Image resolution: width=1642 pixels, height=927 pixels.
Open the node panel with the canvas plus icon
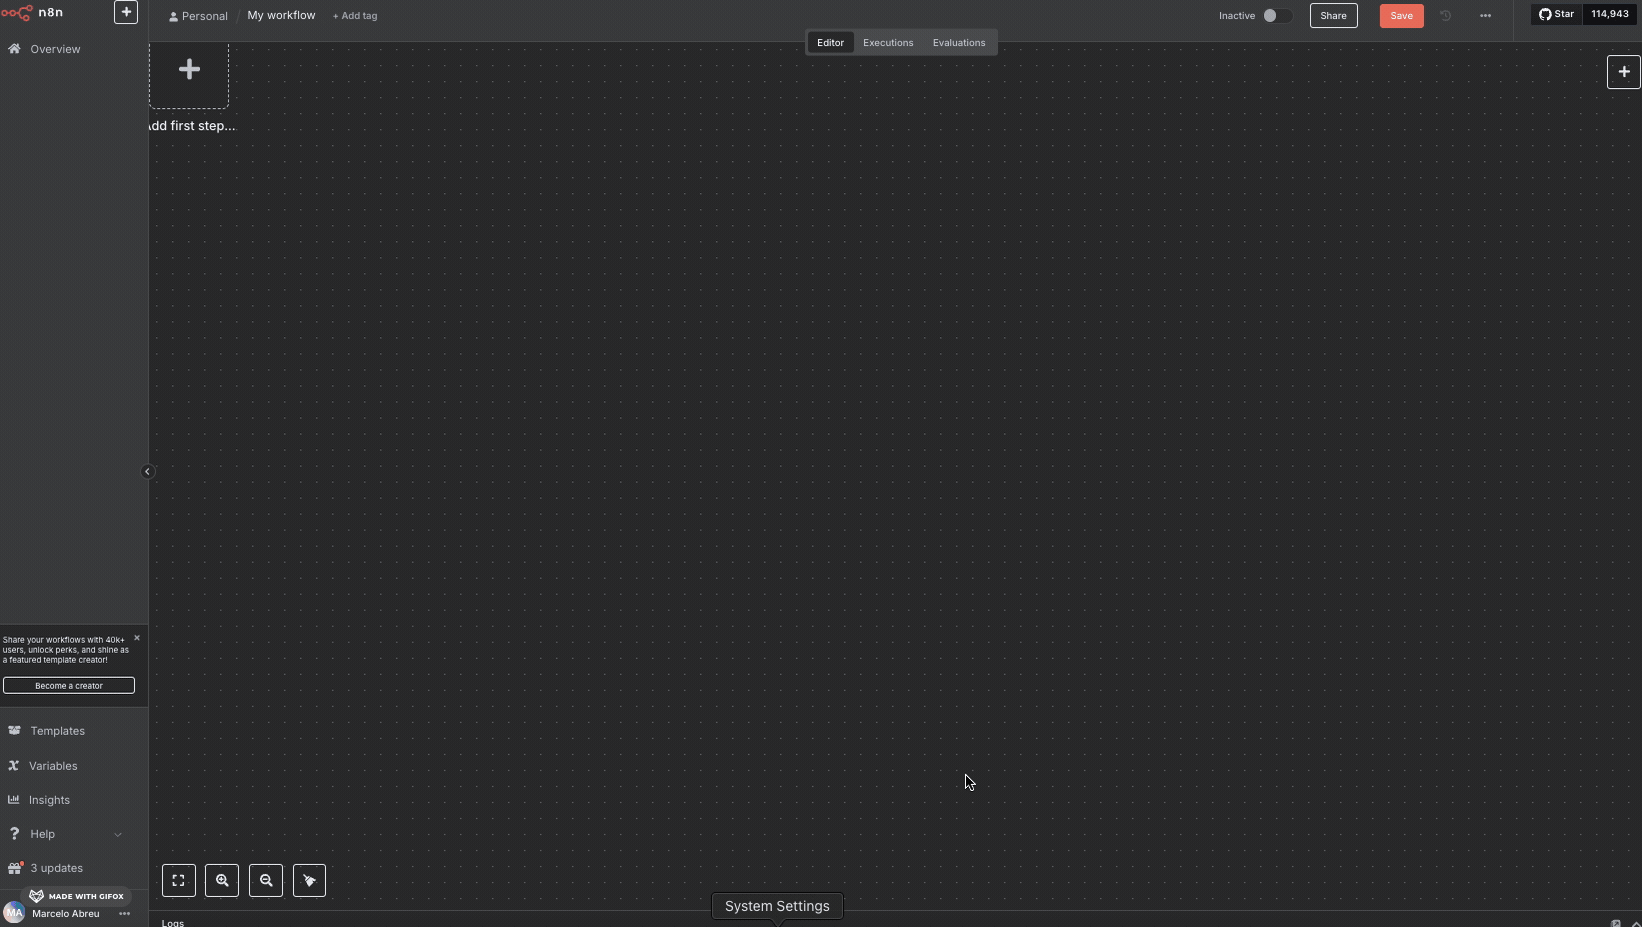1623,71
